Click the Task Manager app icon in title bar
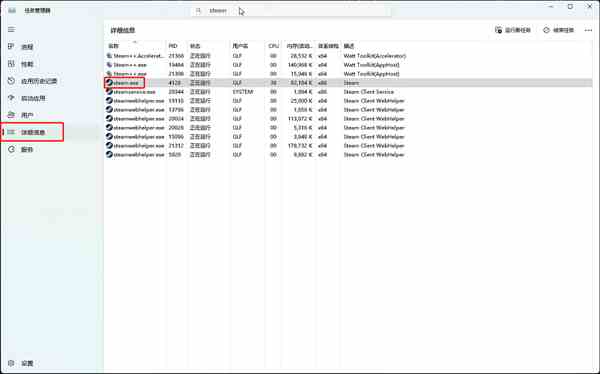600x374 pixels. 12,10
